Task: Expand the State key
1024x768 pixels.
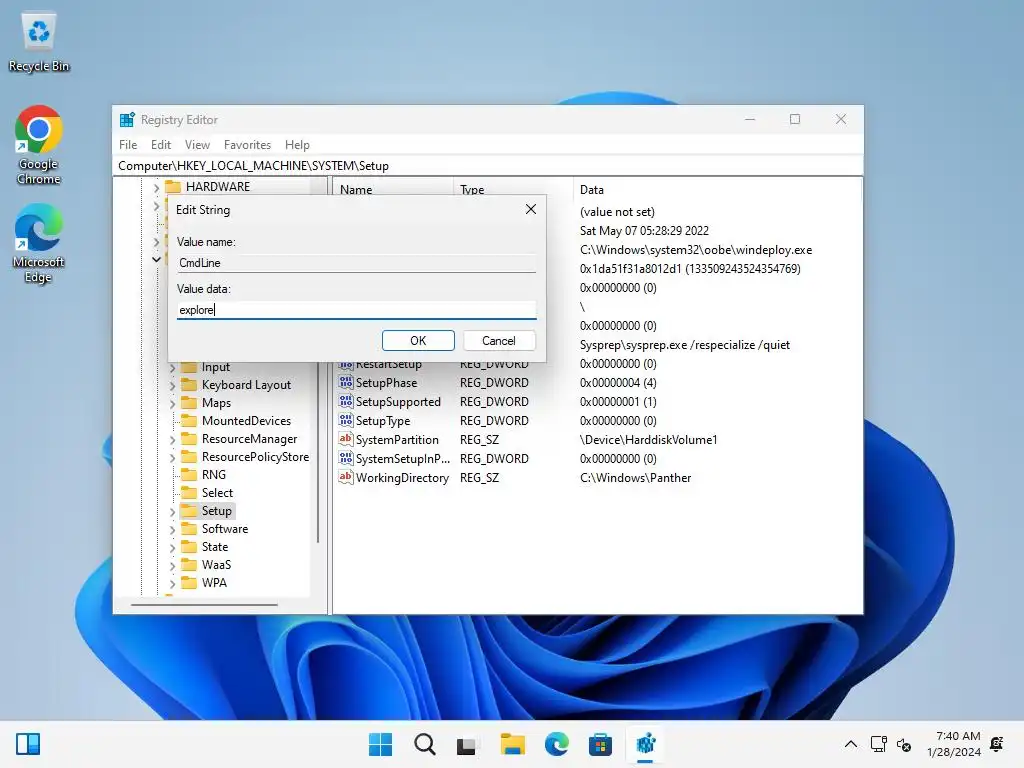Action: (172, 547)
